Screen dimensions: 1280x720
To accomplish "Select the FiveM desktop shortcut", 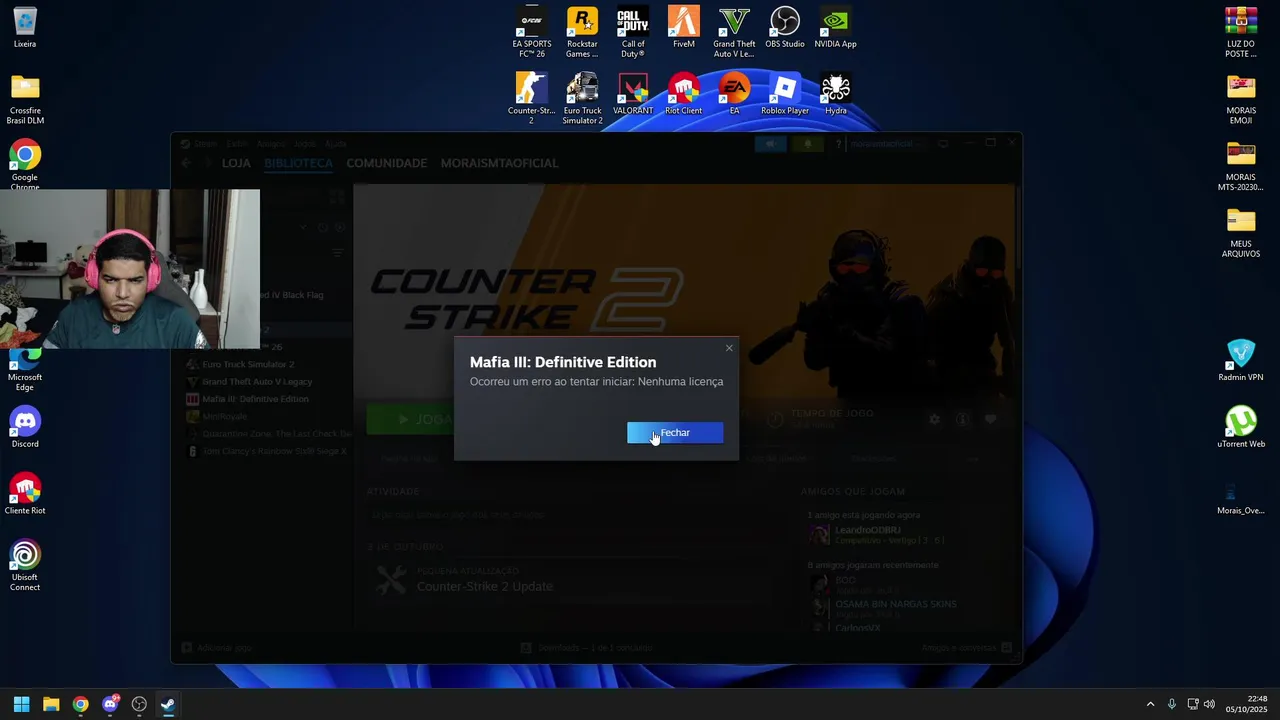I will (684, 28).
